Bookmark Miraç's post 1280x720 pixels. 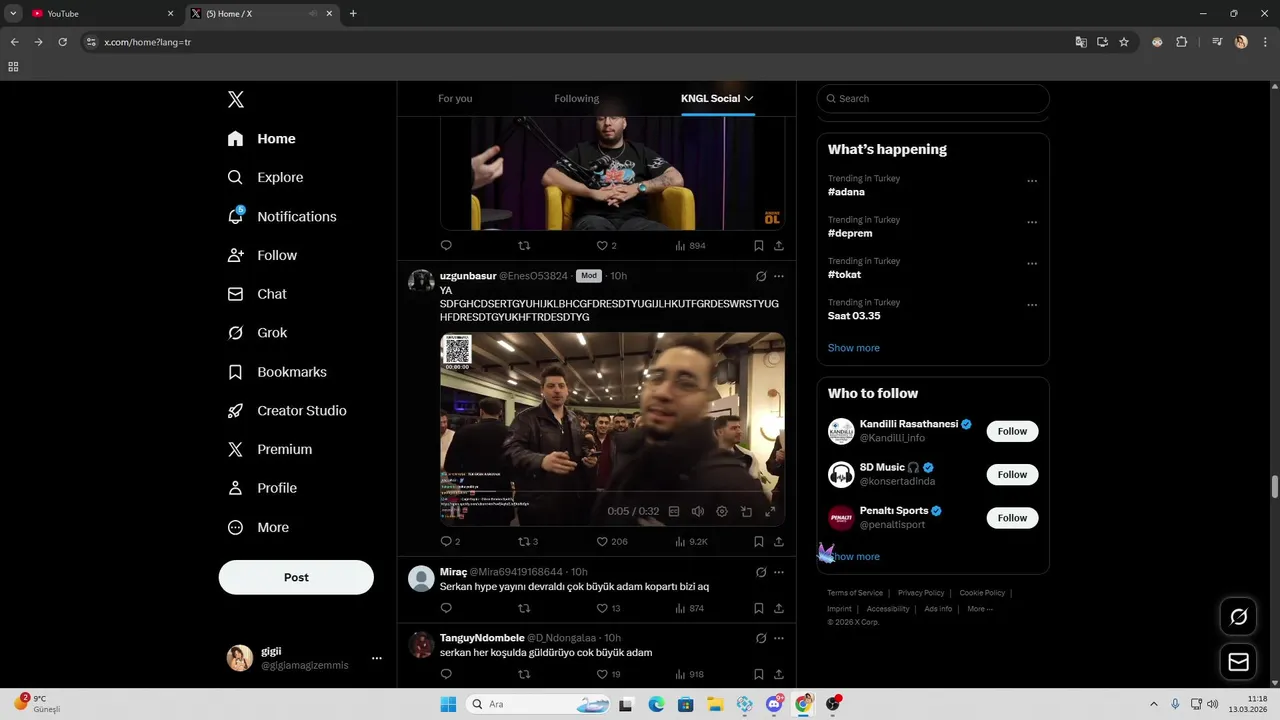(759, 608)
